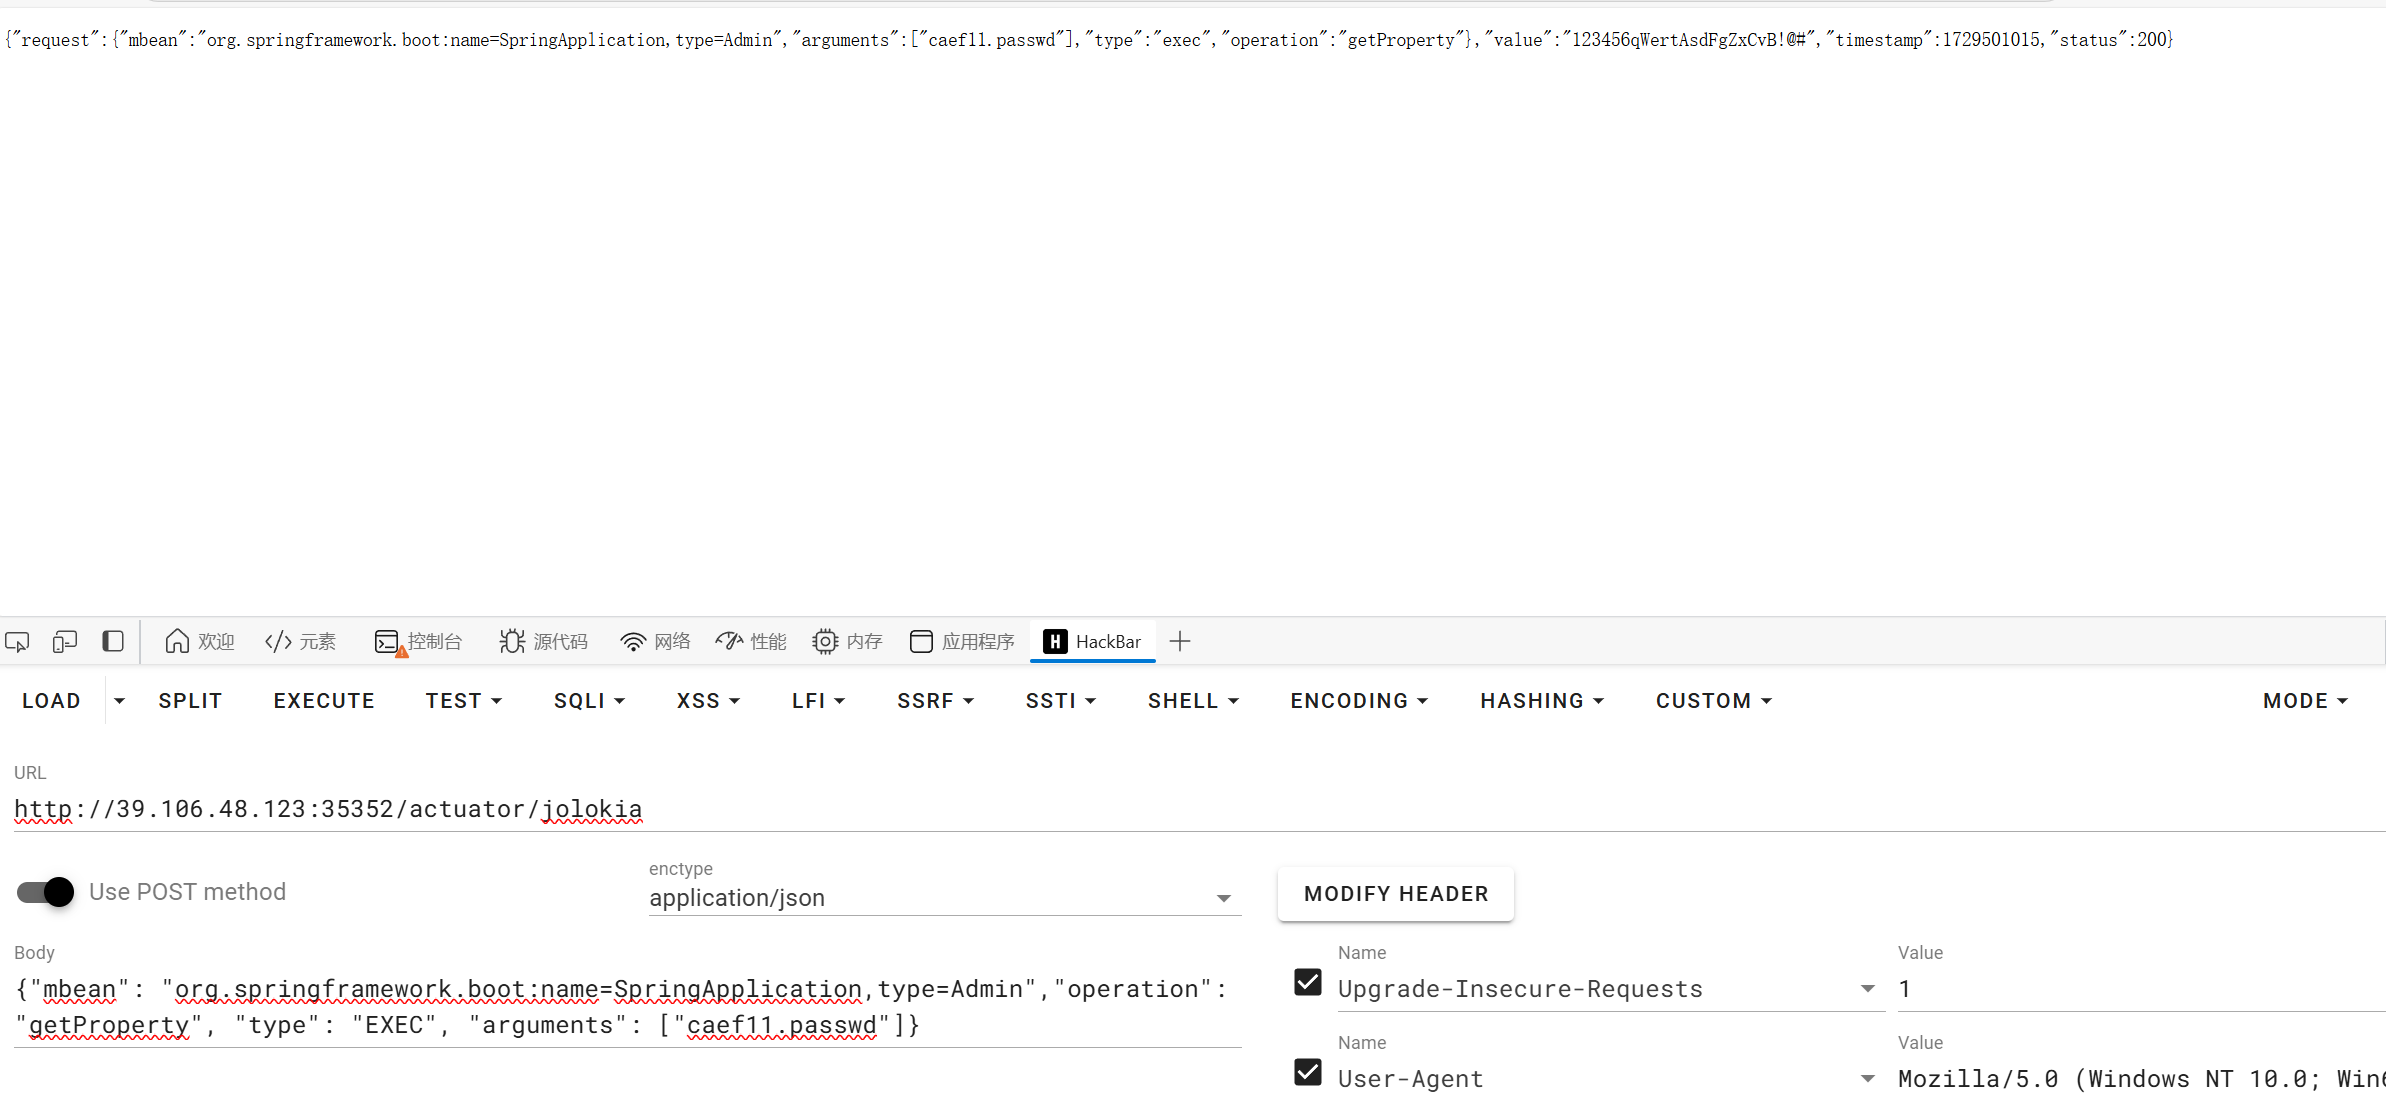Open the Welcome home icon tab
The height and width of the screenshot is (1100, 2386).
point(199,642)
